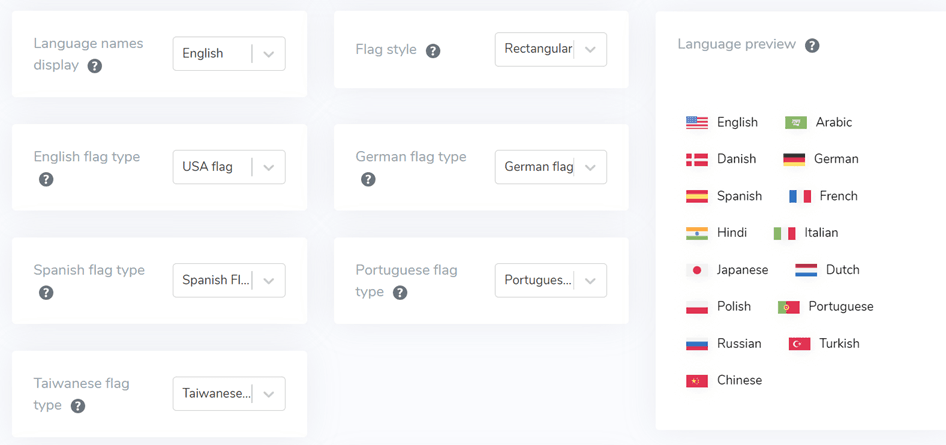946x445 pixels.
Task: Click the German flag icon in preview
Action: pyautogui.click(x=794, y=159)
